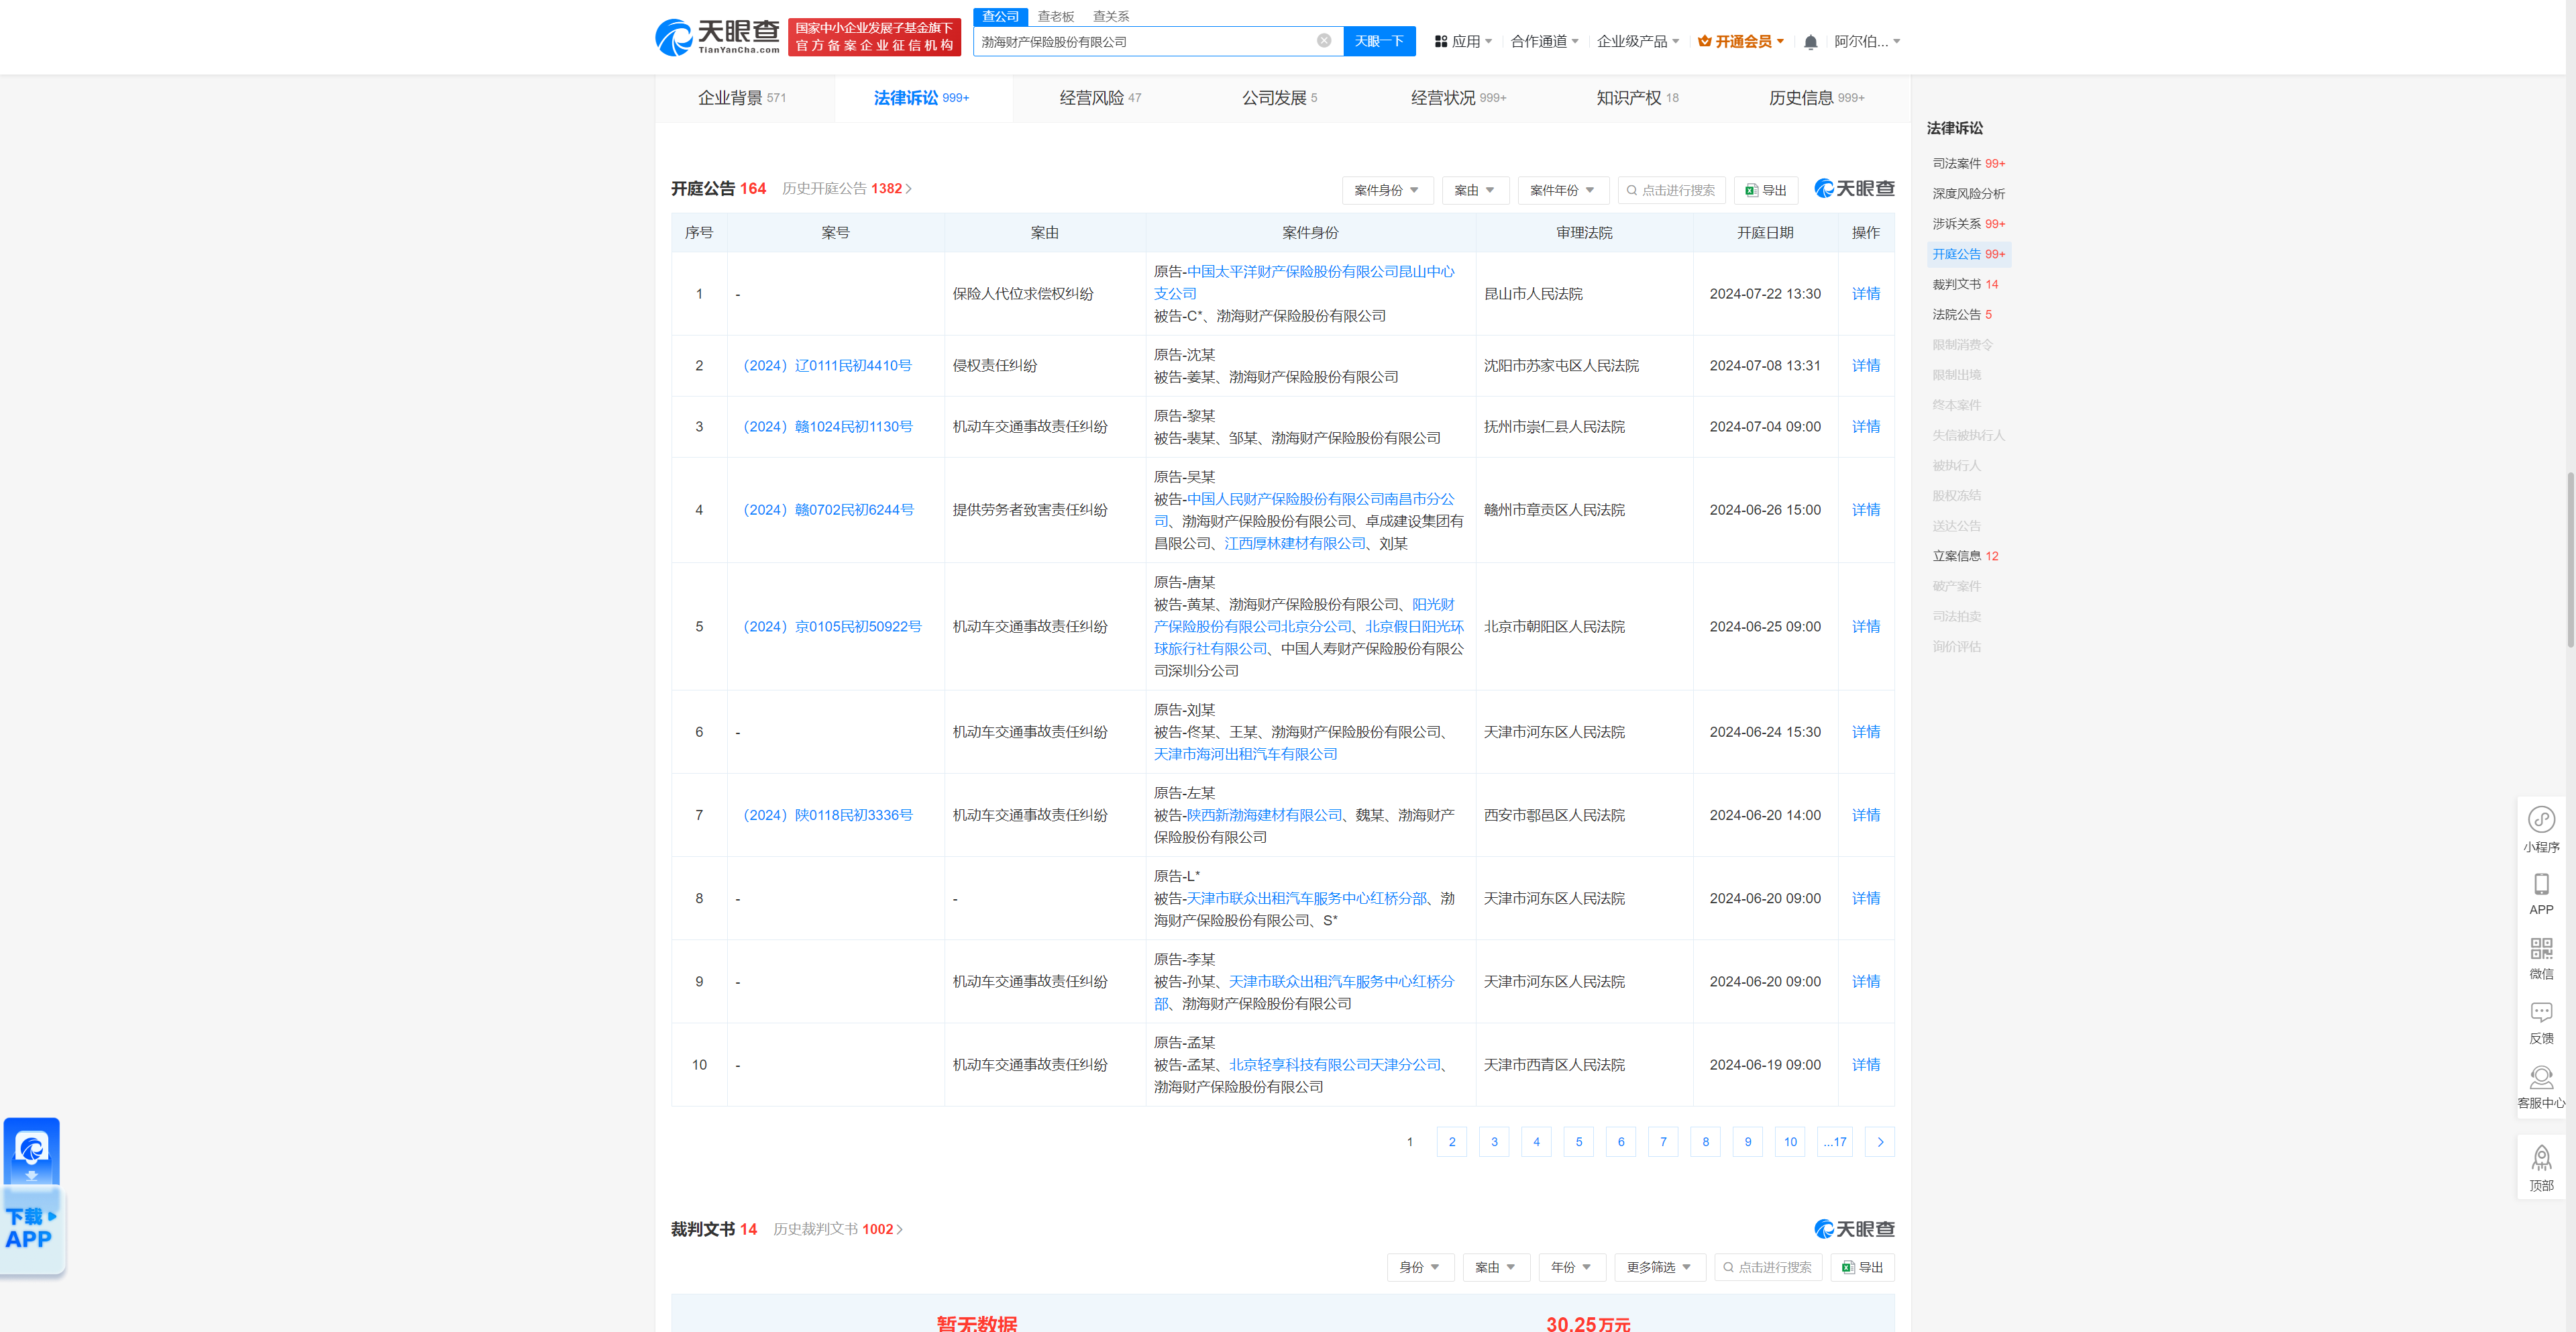The image size is (2576, 1332).
Task: Click the page vertical scrollbar thumb
Action: point(2570,560)
